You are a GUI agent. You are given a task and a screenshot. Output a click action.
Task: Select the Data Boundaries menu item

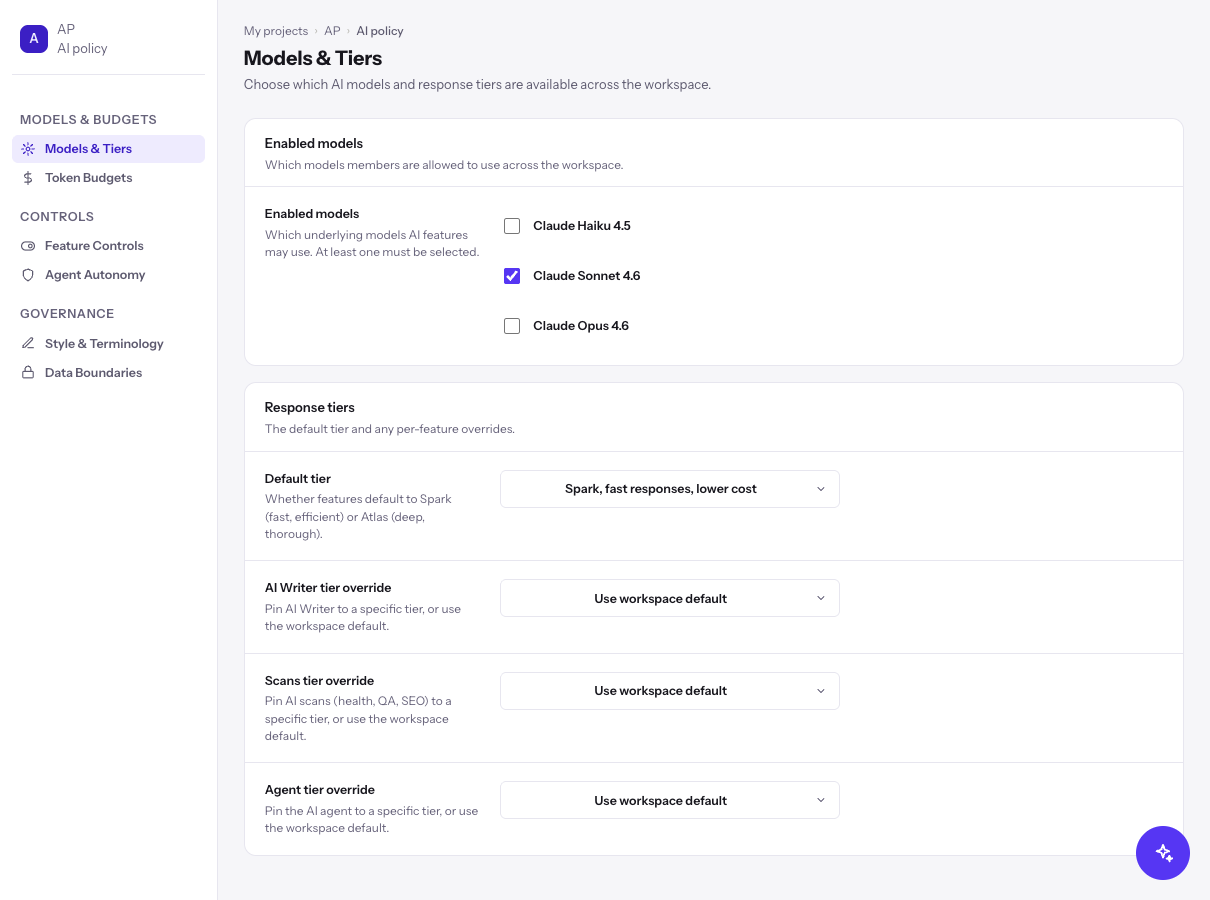[108, 373]
